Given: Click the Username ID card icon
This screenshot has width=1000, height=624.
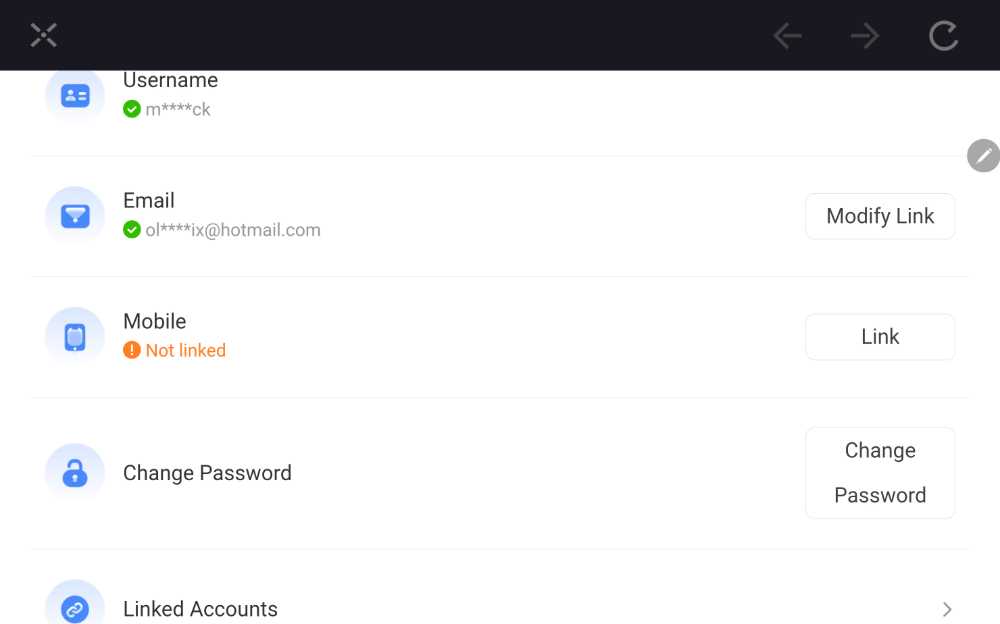Looking at the screenshot, I should pyautogui.click(x=75, y=96).
